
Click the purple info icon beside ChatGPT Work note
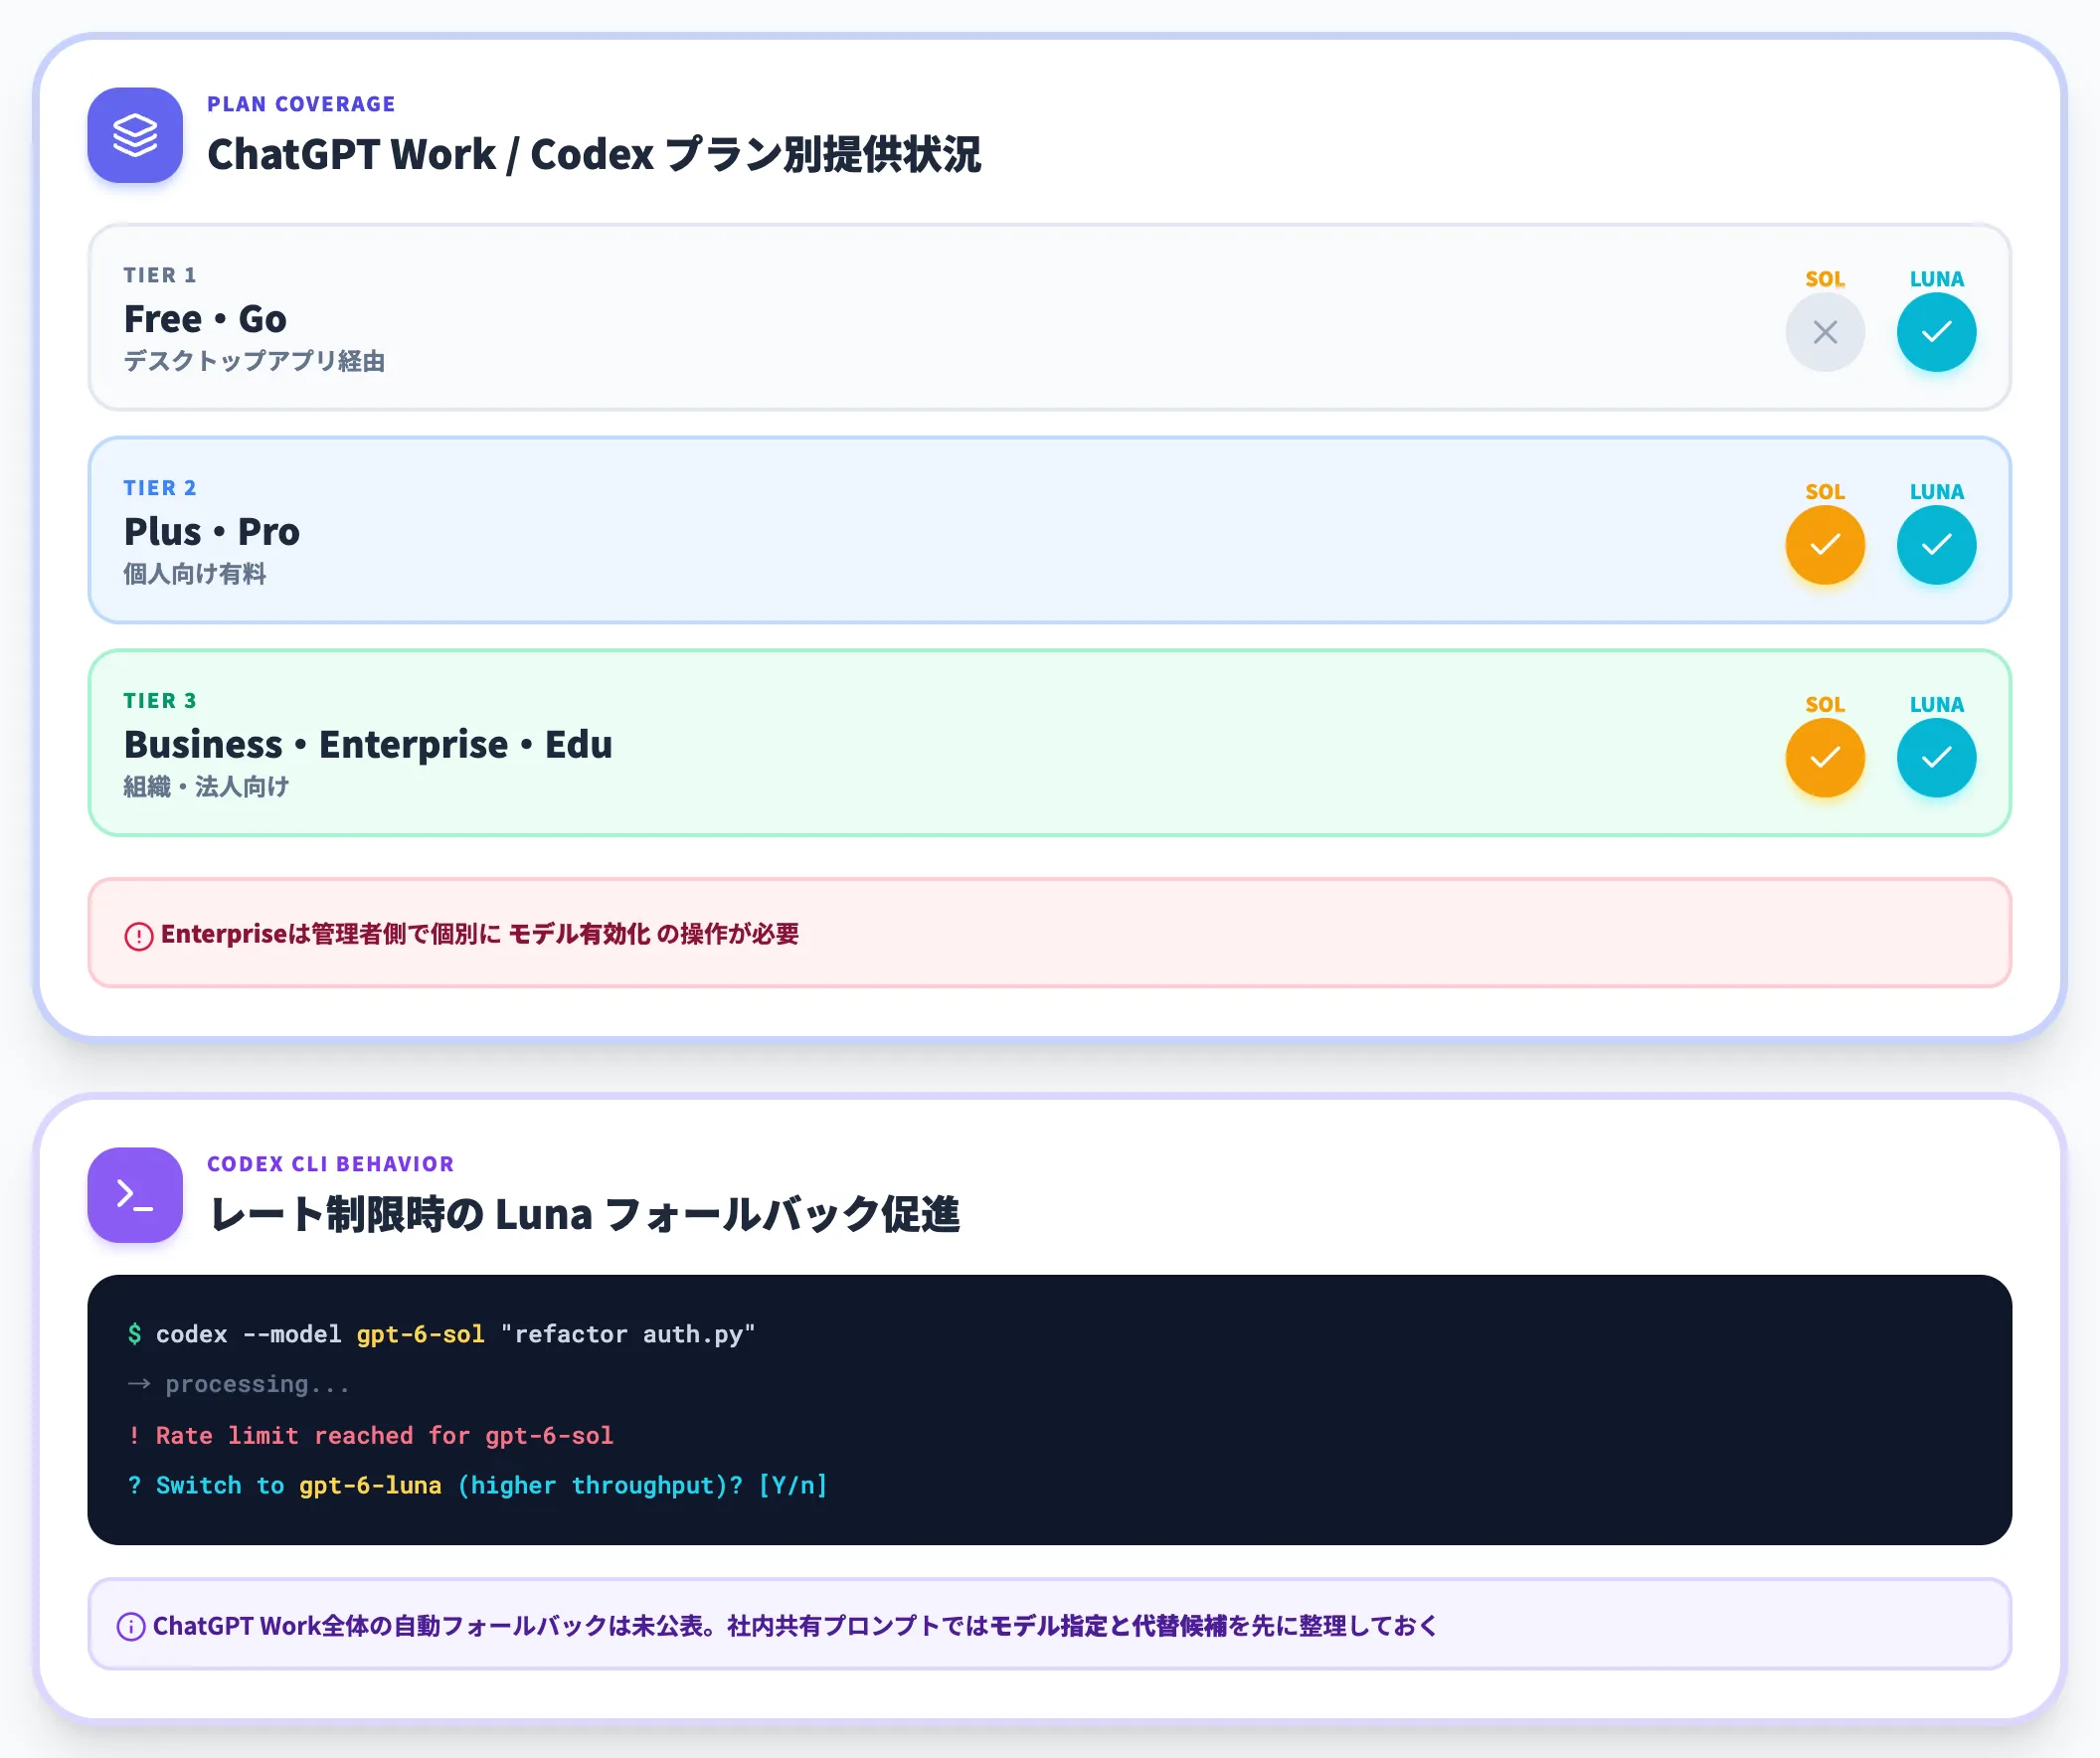tap(131, 1627)
